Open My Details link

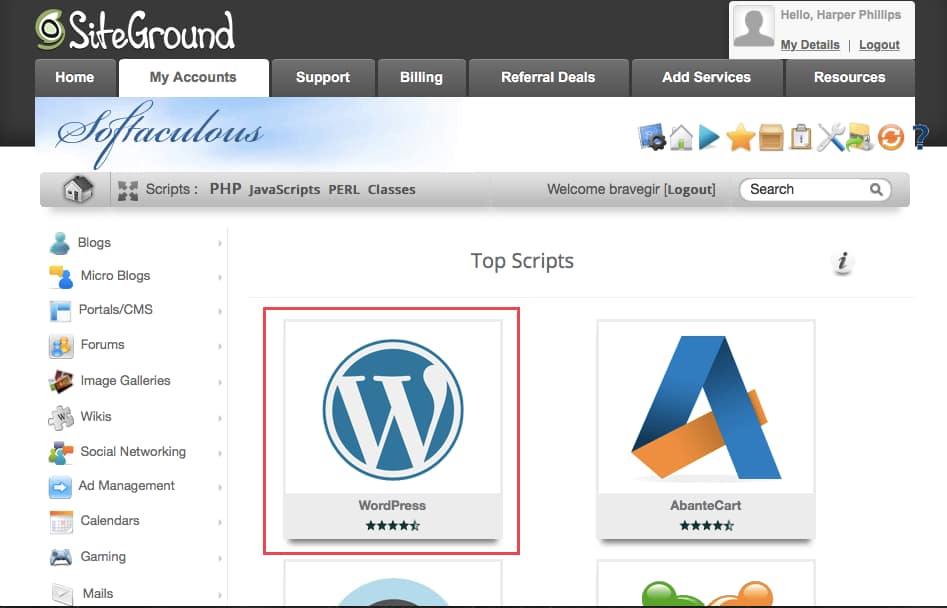coord(810,45)
